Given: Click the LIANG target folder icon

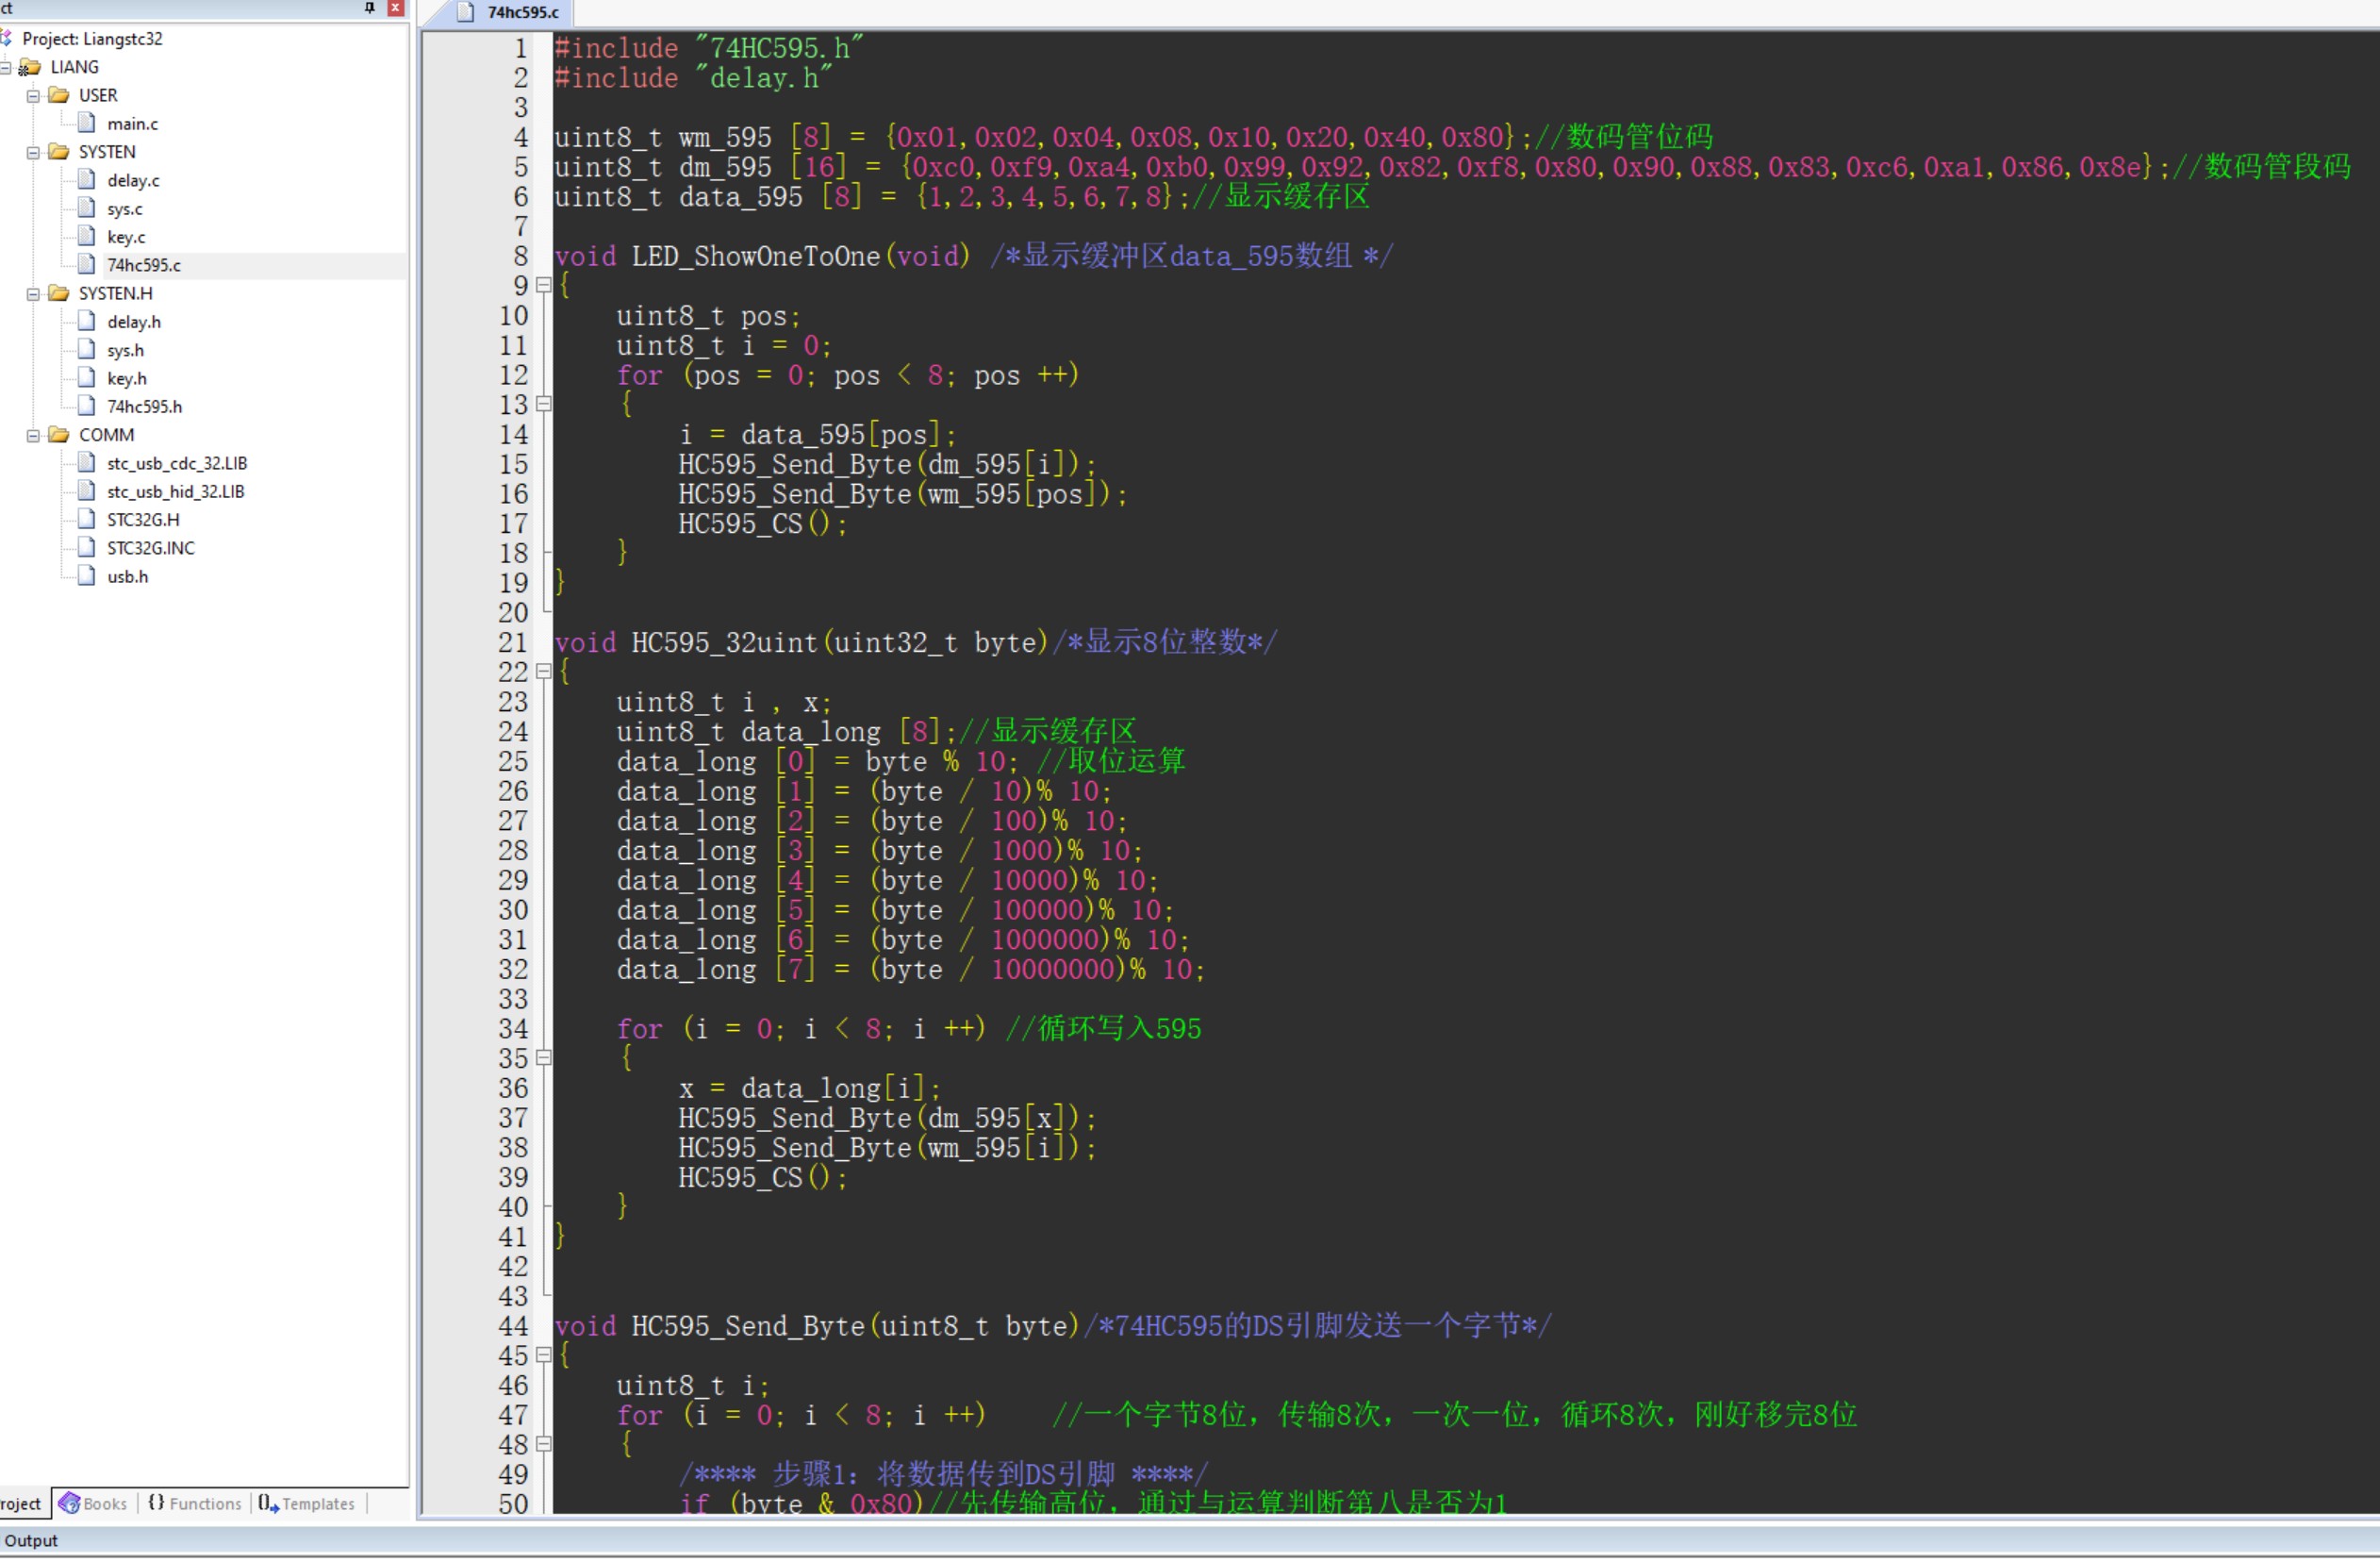Looking at the screenshot, I should tap(30, 67).
